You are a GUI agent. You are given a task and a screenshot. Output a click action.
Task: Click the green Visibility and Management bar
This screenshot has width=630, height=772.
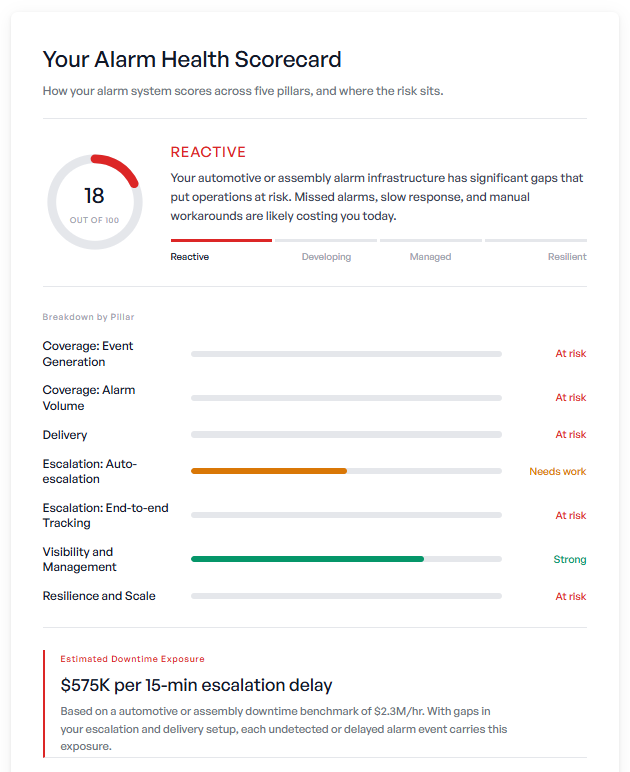tap(307, 559)
